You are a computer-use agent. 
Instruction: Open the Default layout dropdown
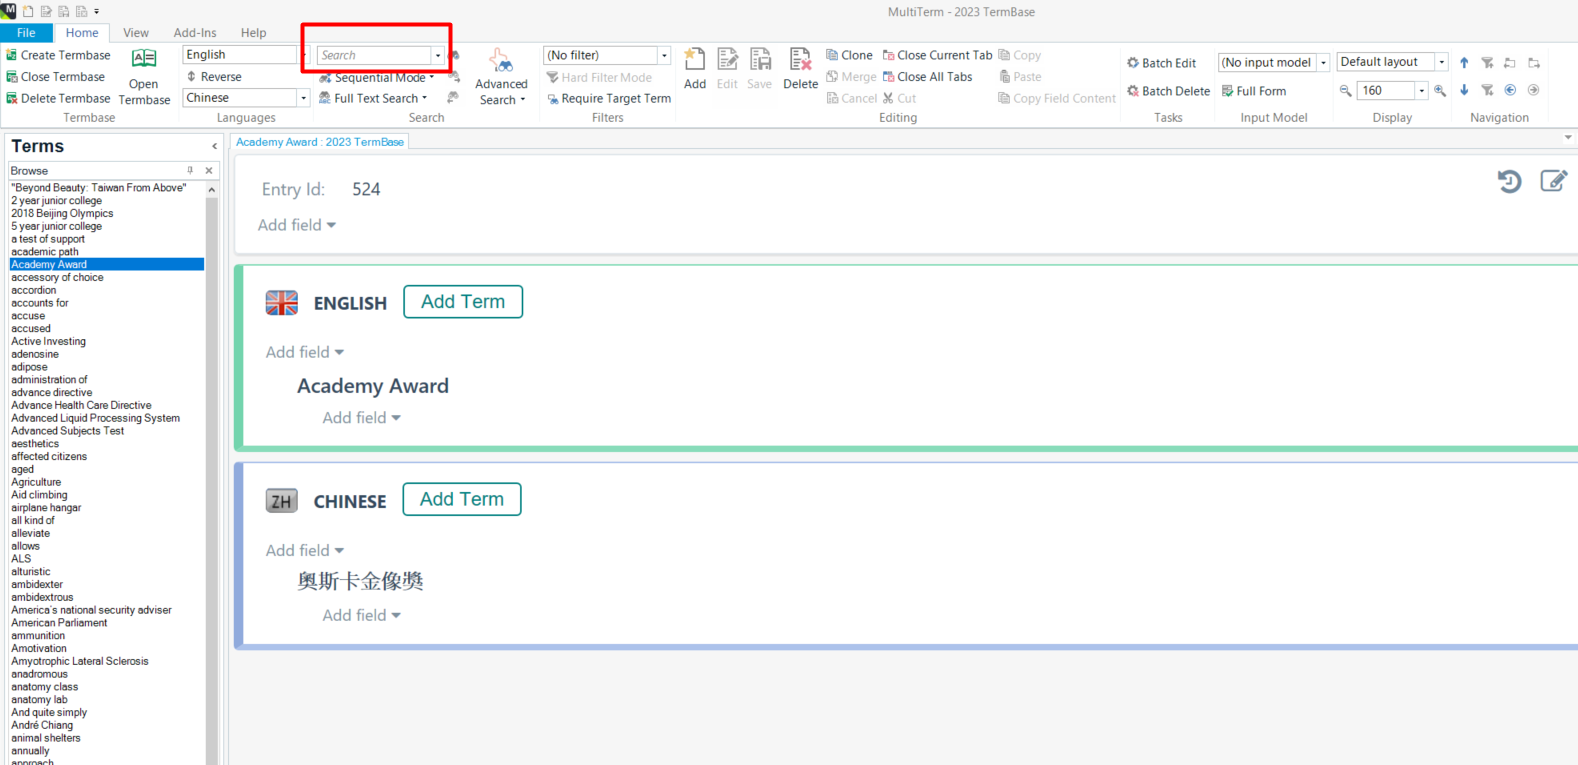[x=1441, y=62]
